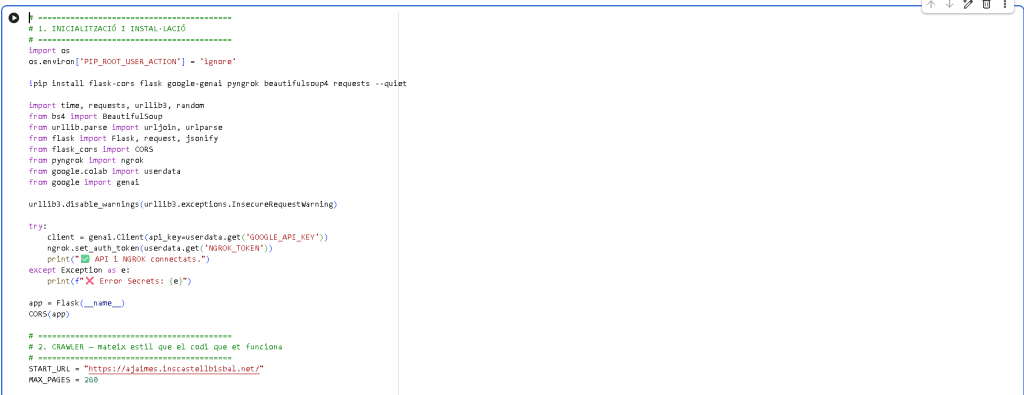The height and width of the screenshot is (395, 1024).
Task: Click the 'GOOGLE_API_KEY' string in the code
Action: [x=283, y=237]
